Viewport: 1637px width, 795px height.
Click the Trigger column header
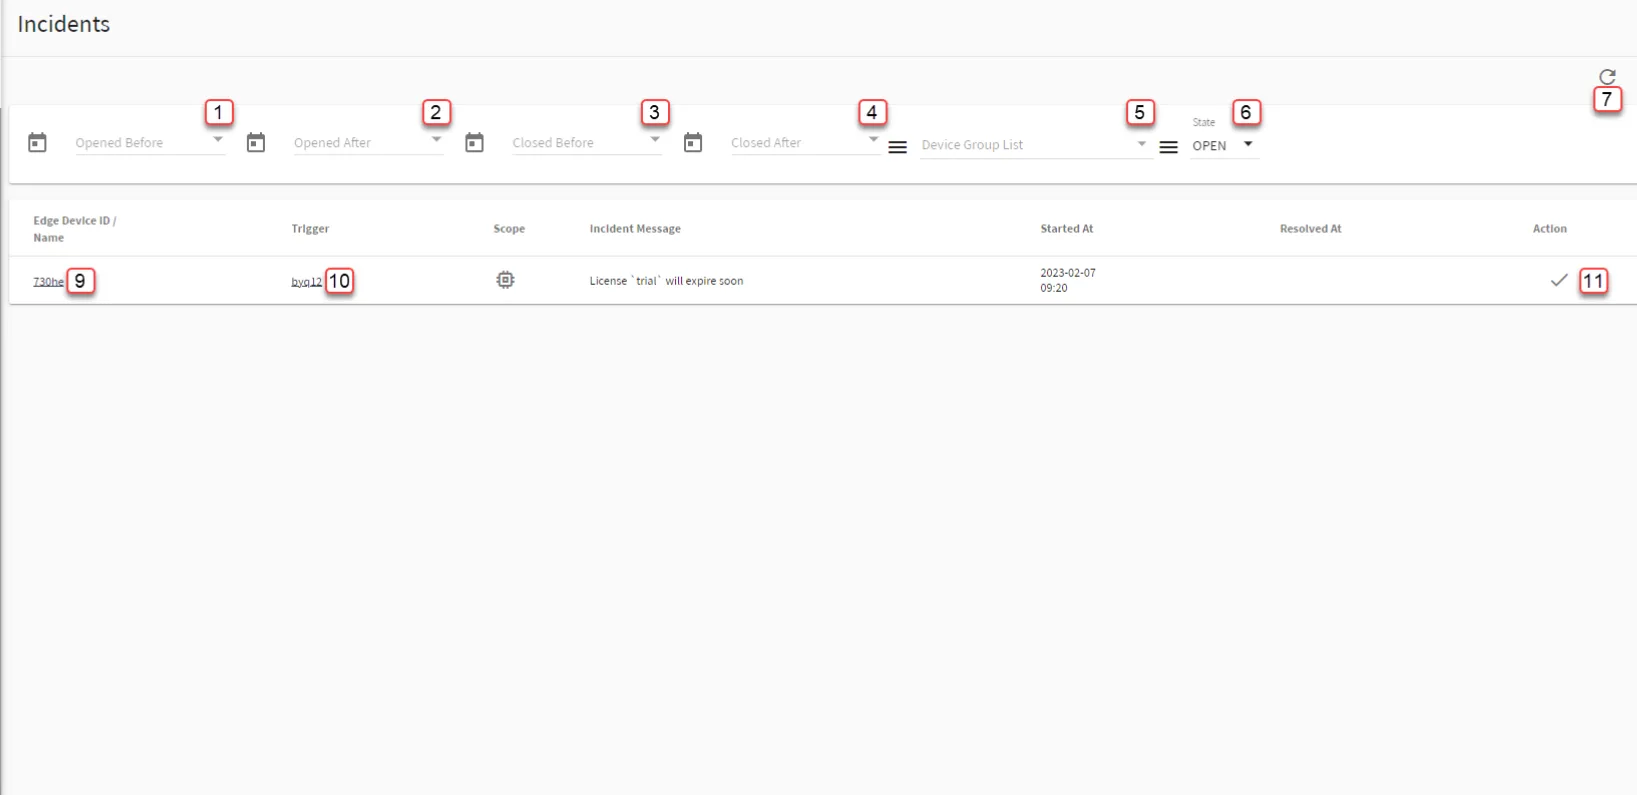click(x=310, y=229)
